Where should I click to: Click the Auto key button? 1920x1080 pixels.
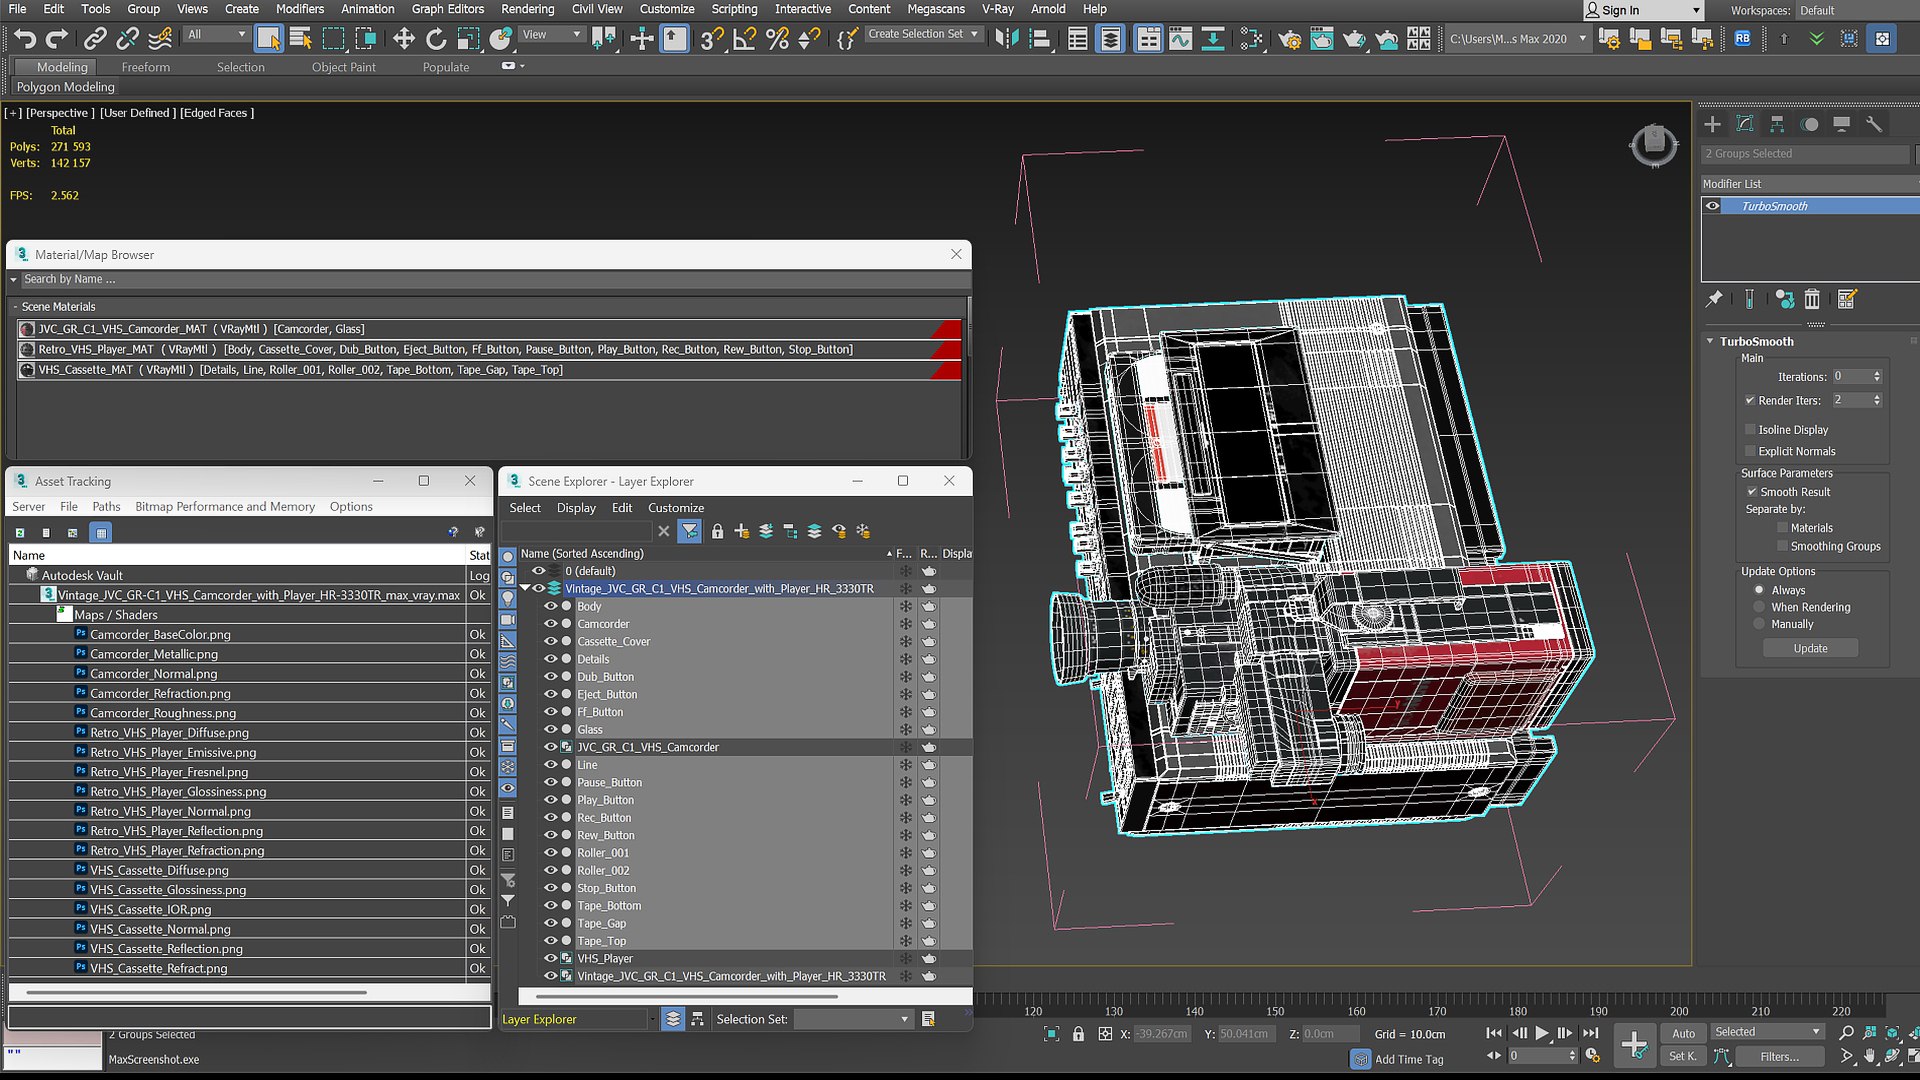[x=1683, y=1033]
